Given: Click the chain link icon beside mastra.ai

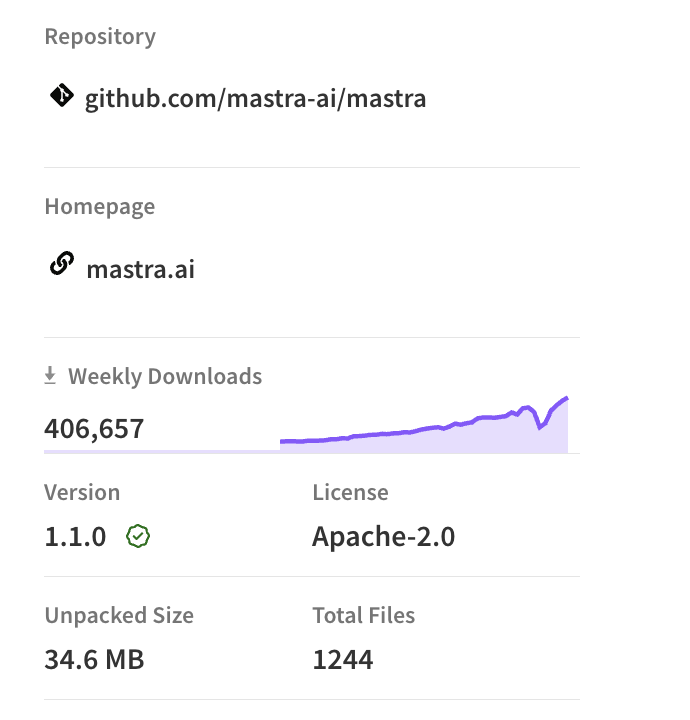Looking at the screenshot, I should [x=62, y=264].
